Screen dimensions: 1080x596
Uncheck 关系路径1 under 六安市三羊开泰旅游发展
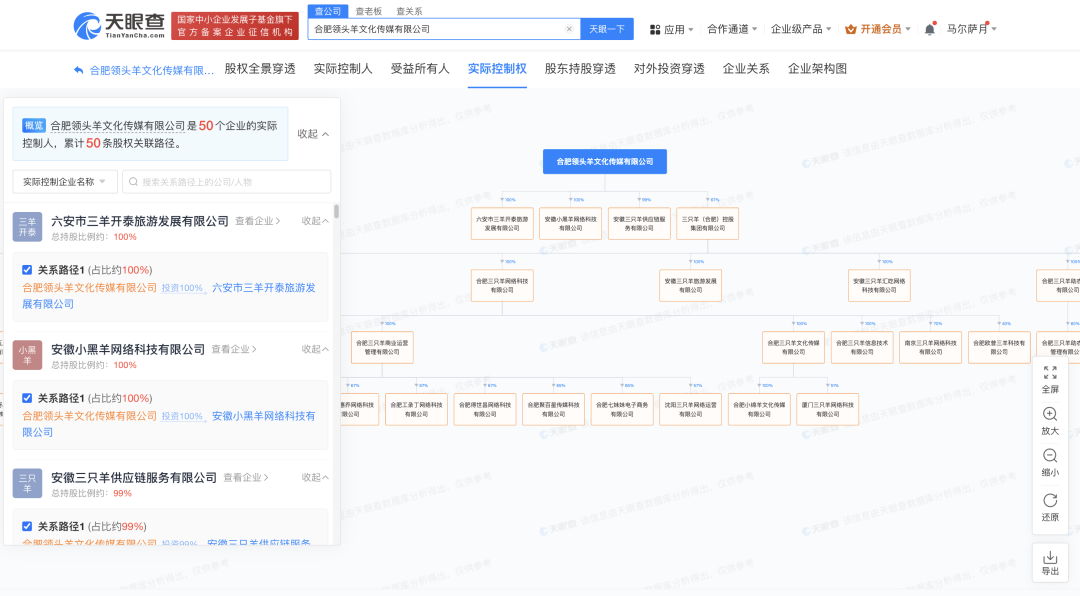click(x=27, y=269)
